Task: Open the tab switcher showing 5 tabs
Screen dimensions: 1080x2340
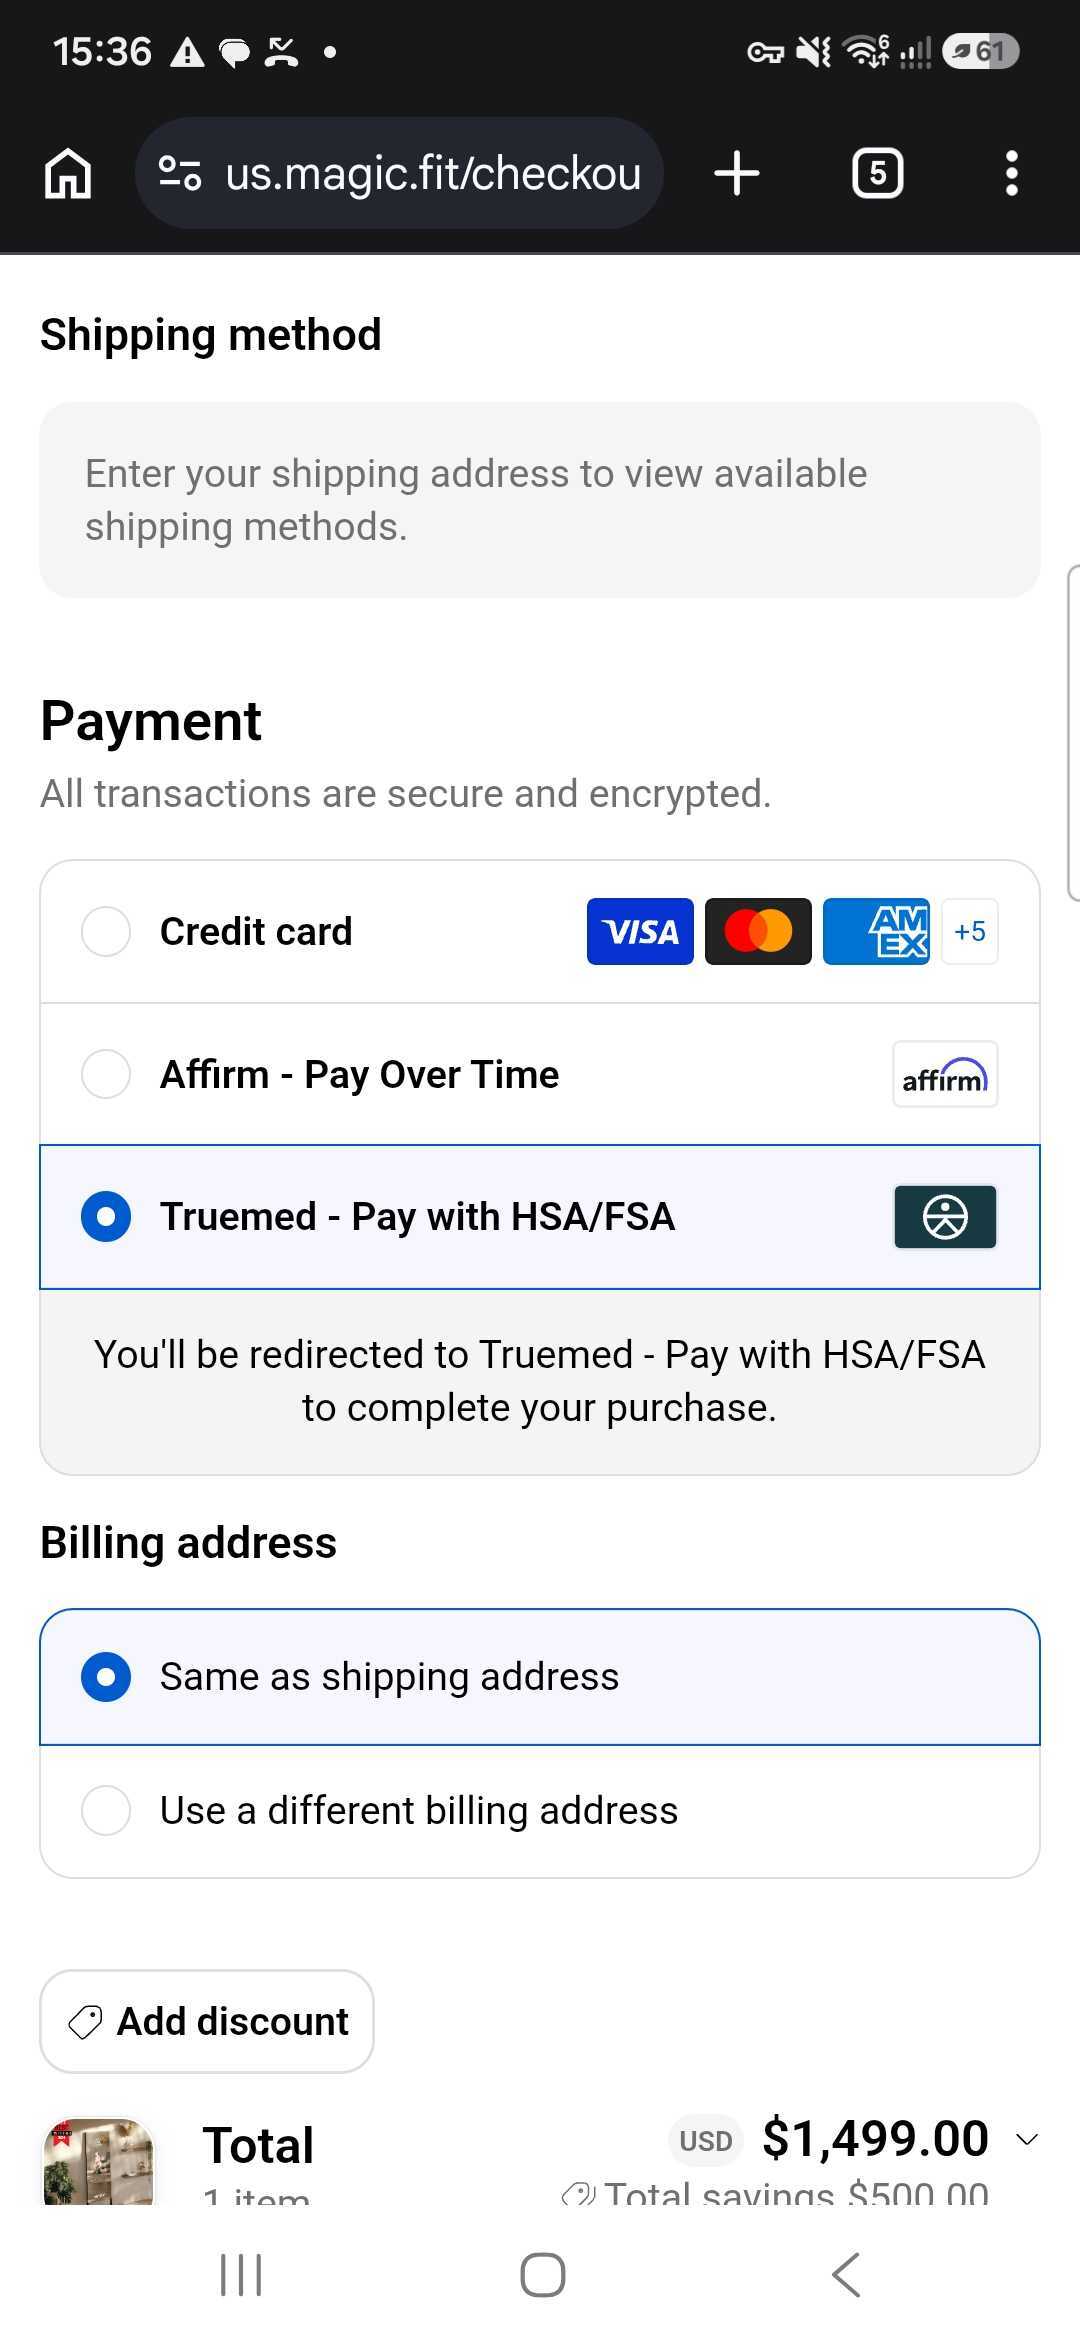Action: pos(877,173)
